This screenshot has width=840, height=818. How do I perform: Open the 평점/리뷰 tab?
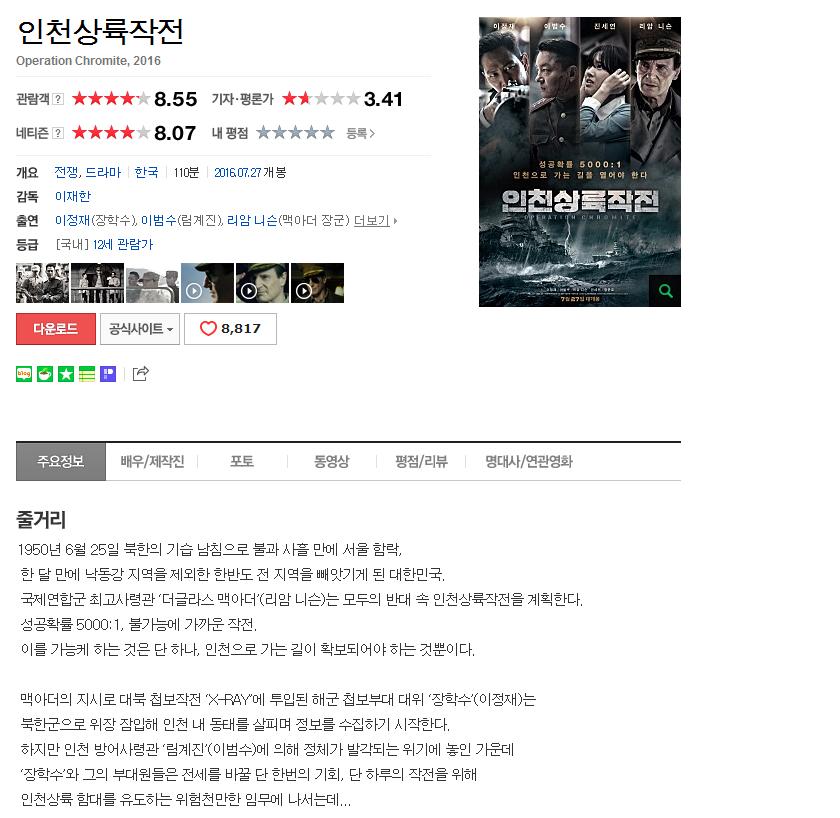pos(421,461)
